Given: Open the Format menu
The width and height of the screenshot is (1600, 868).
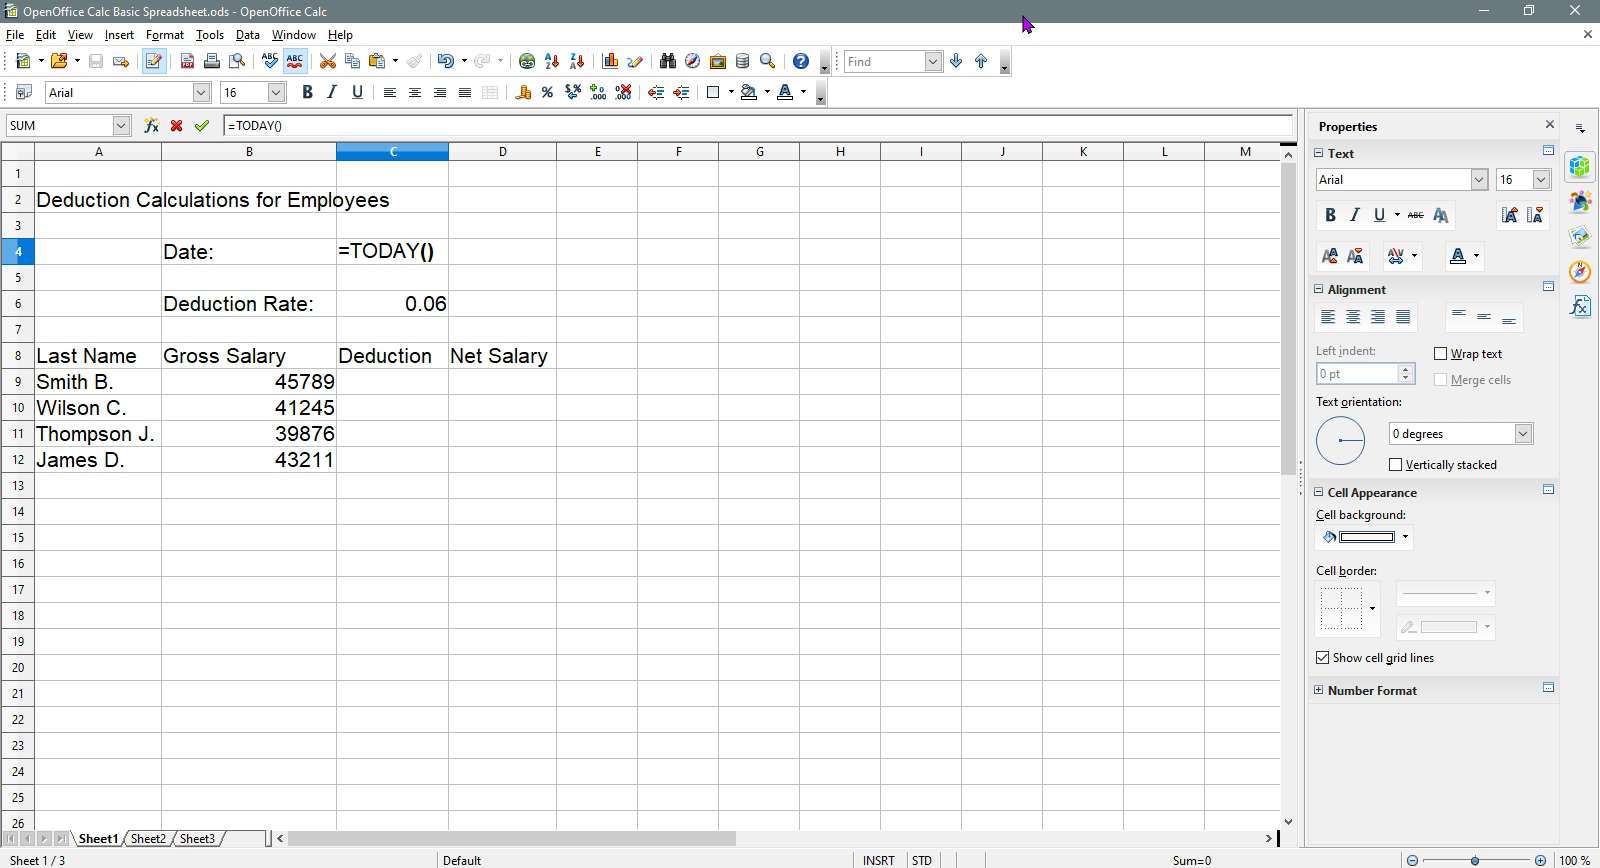Looking at the screenshot, I should pos(165,34).
